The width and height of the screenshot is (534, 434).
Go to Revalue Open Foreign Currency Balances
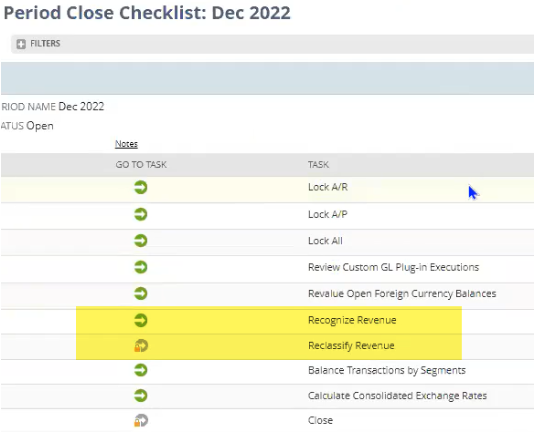pos(141,293)
